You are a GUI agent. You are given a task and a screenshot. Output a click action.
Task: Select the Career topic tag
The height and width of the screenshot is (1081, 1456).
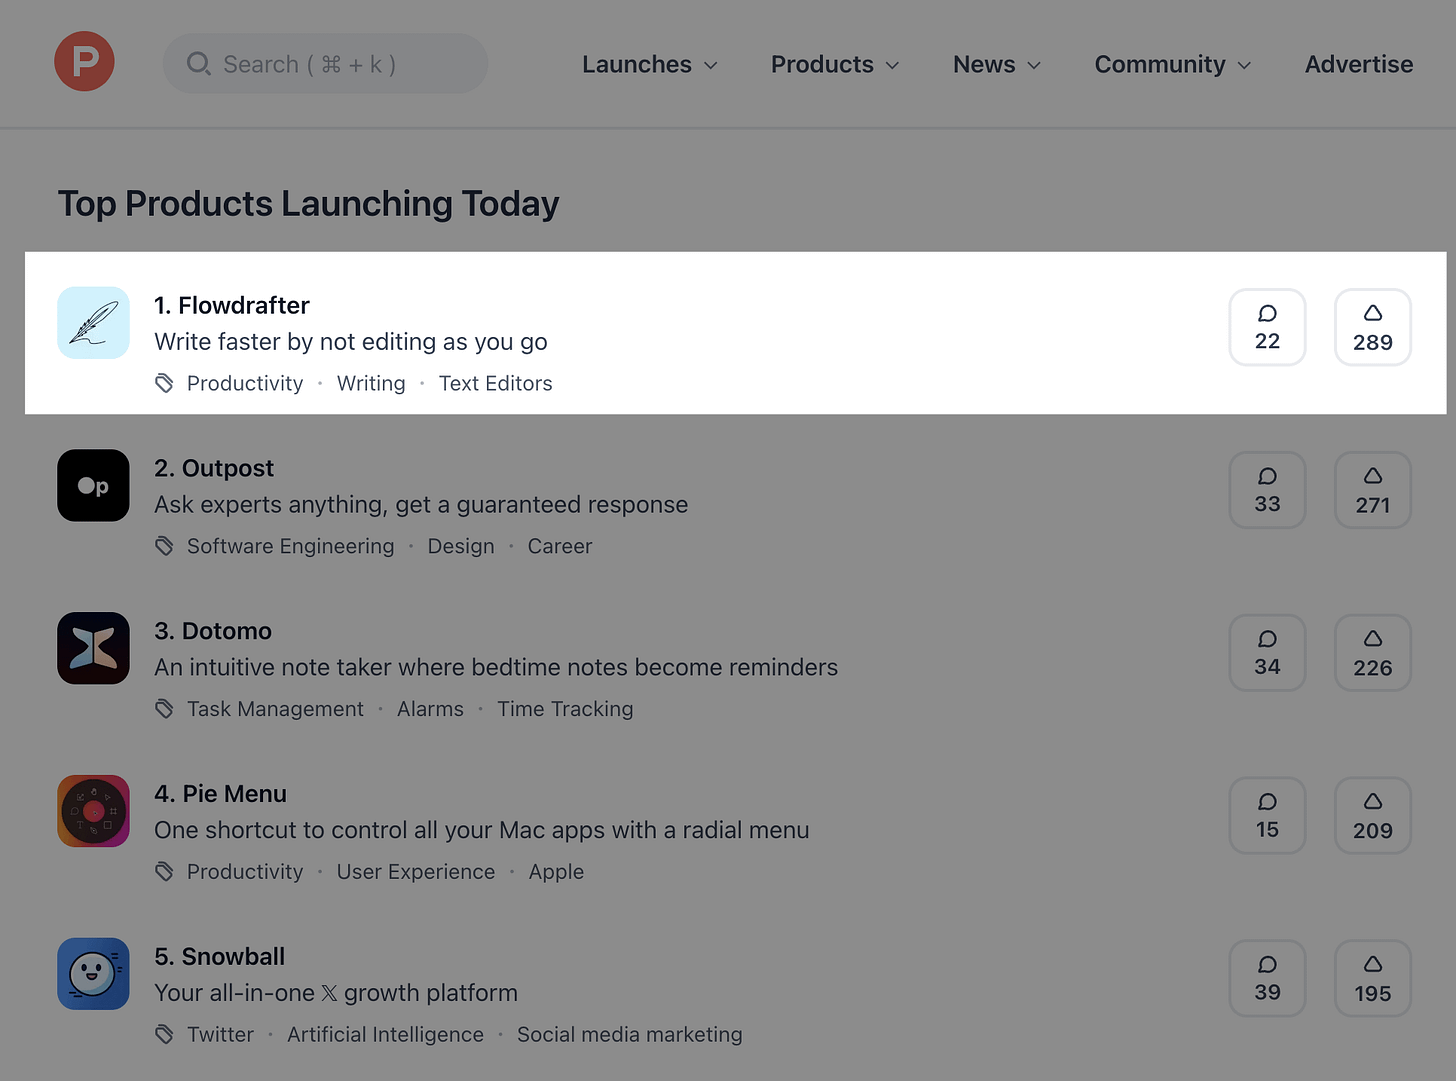(560, 546)
